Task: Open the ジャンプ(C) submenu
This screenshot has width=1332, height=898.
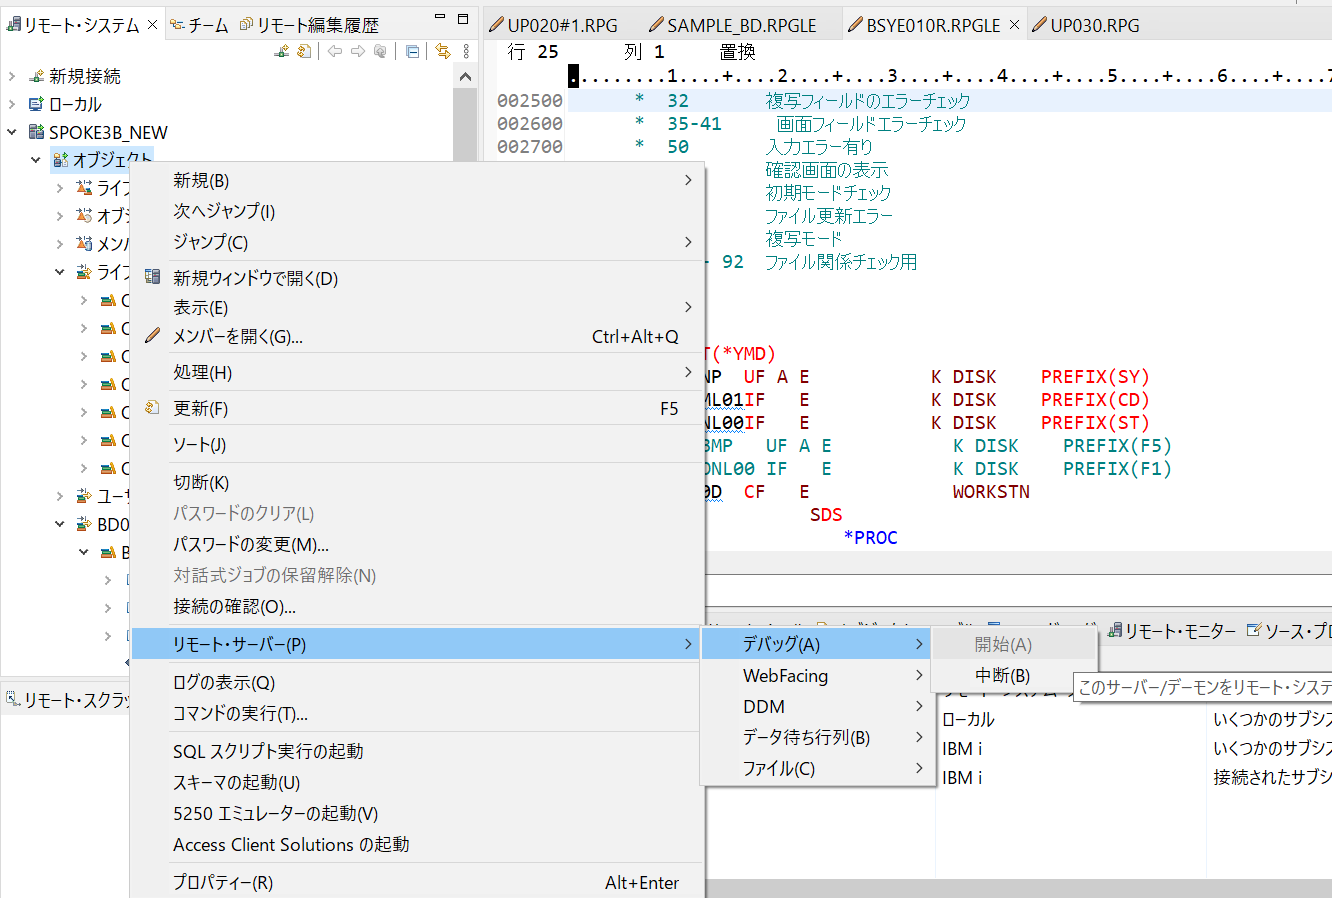Action: tap(417, 242)
